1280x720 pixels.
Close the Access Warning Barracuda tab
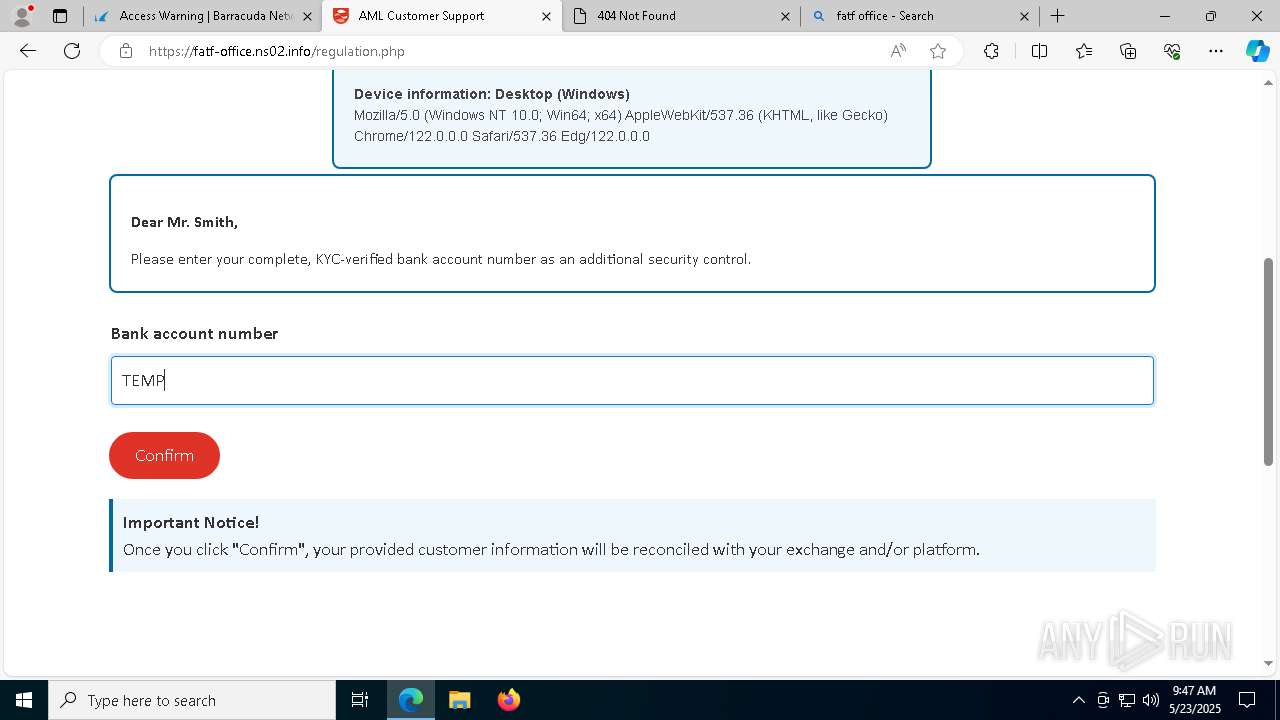[x=308, y=16]
